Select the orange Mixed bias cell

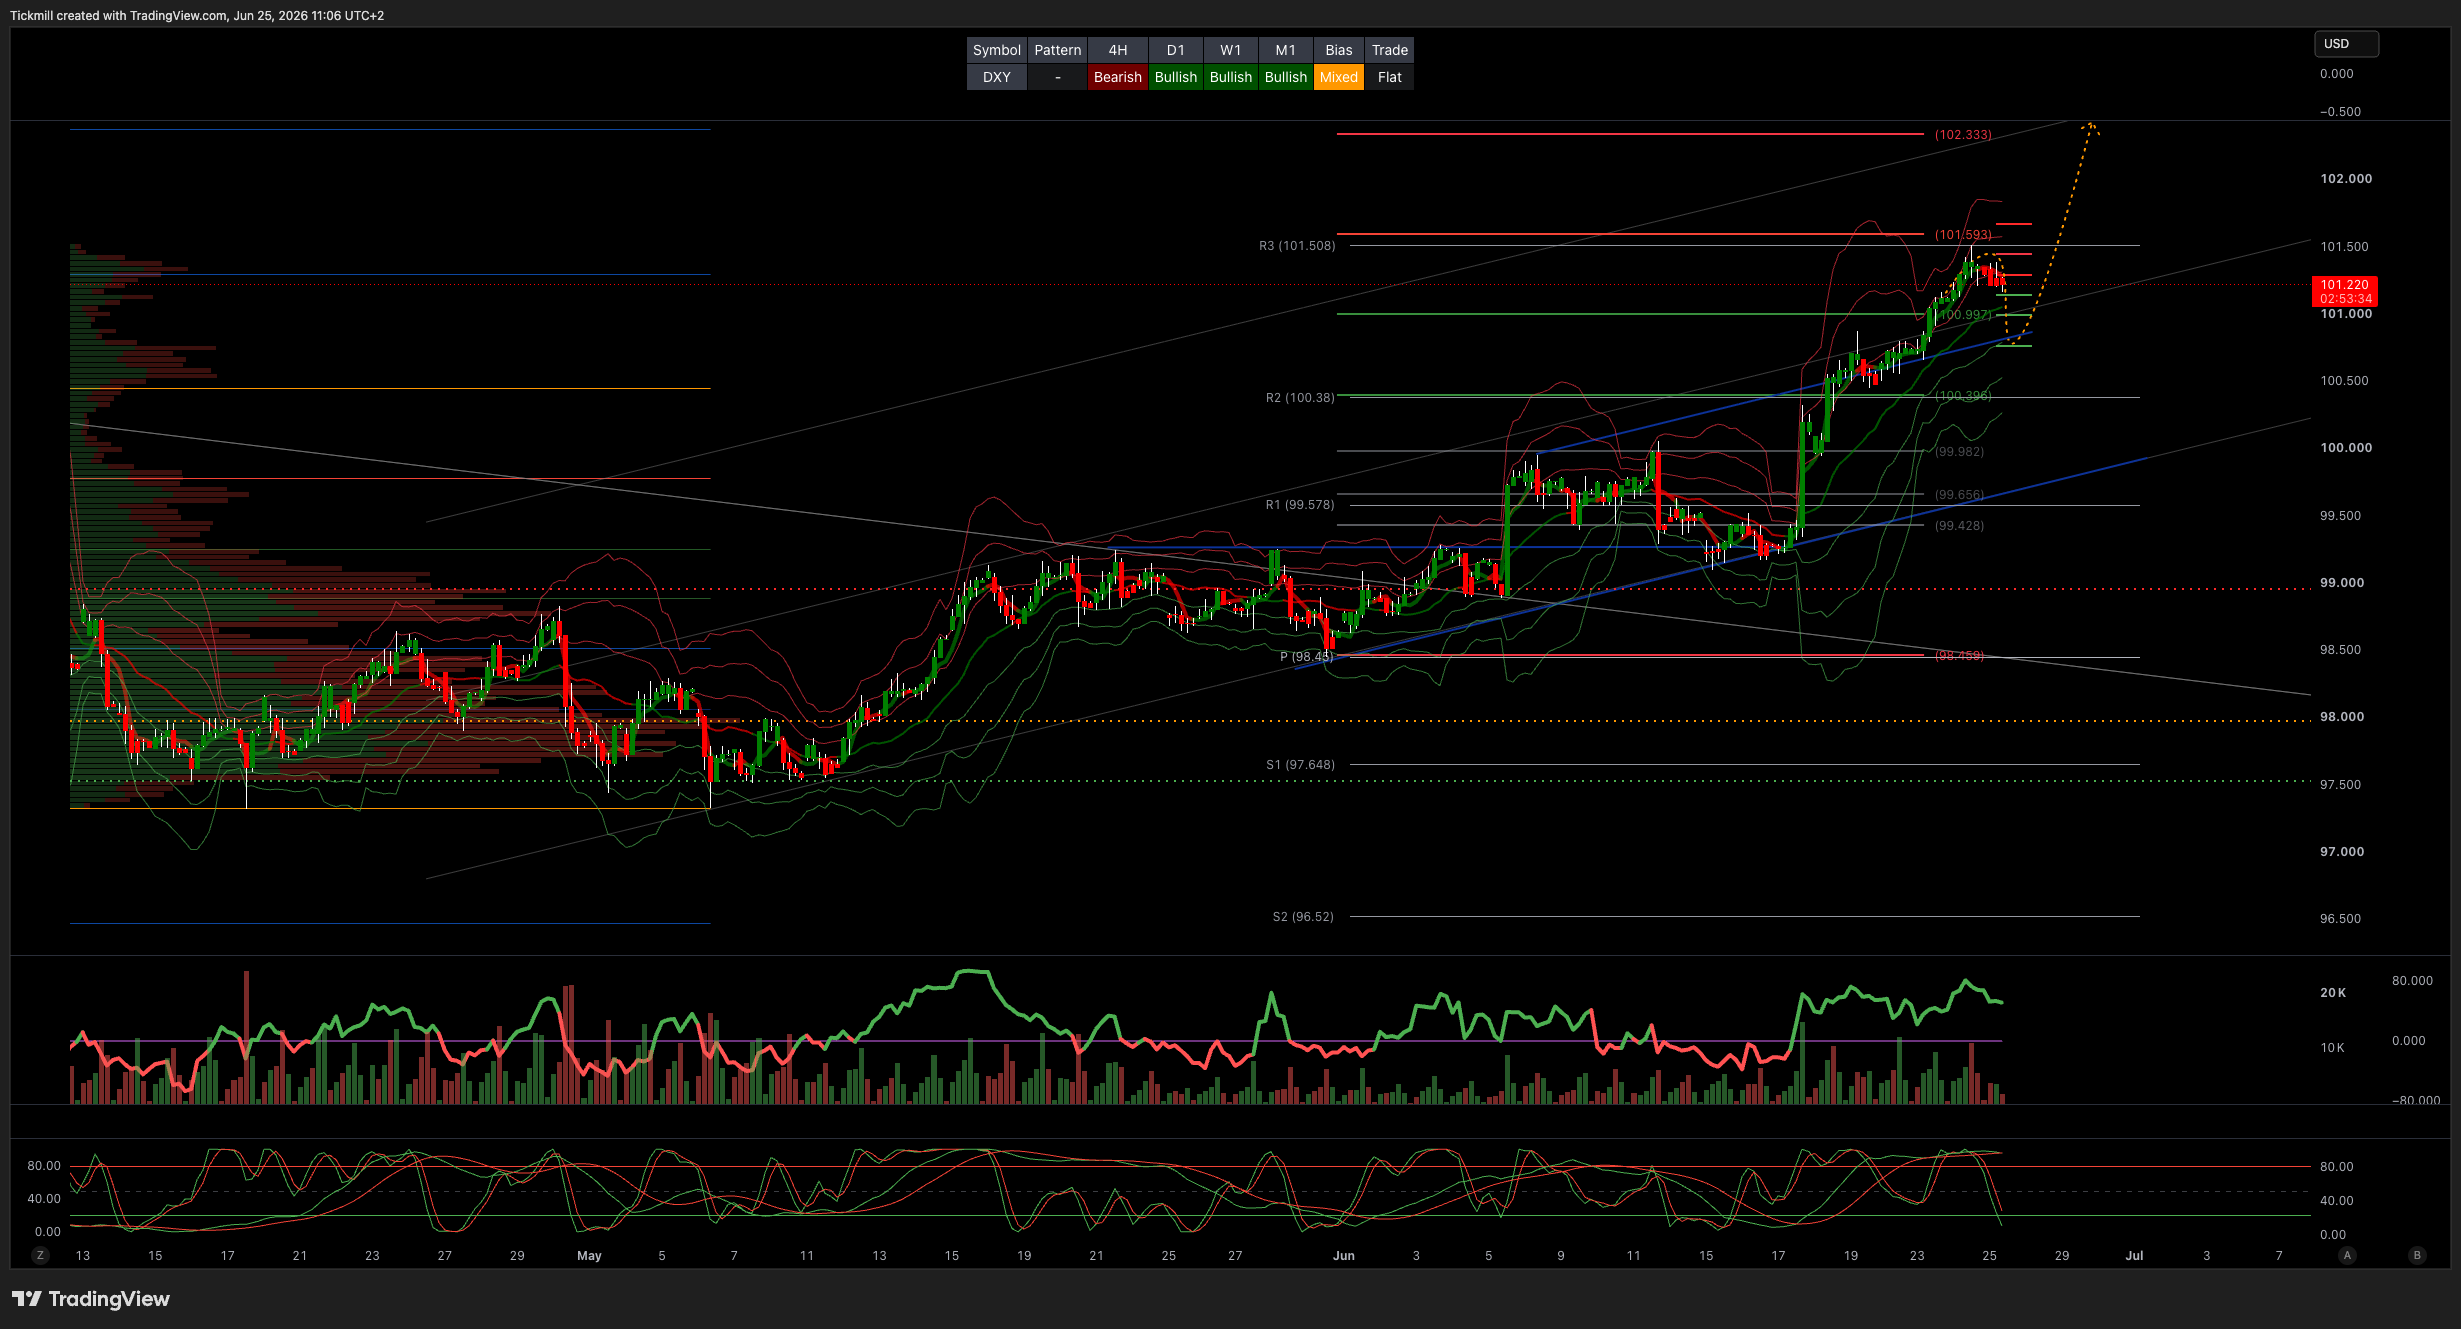tap(1338, 77)
